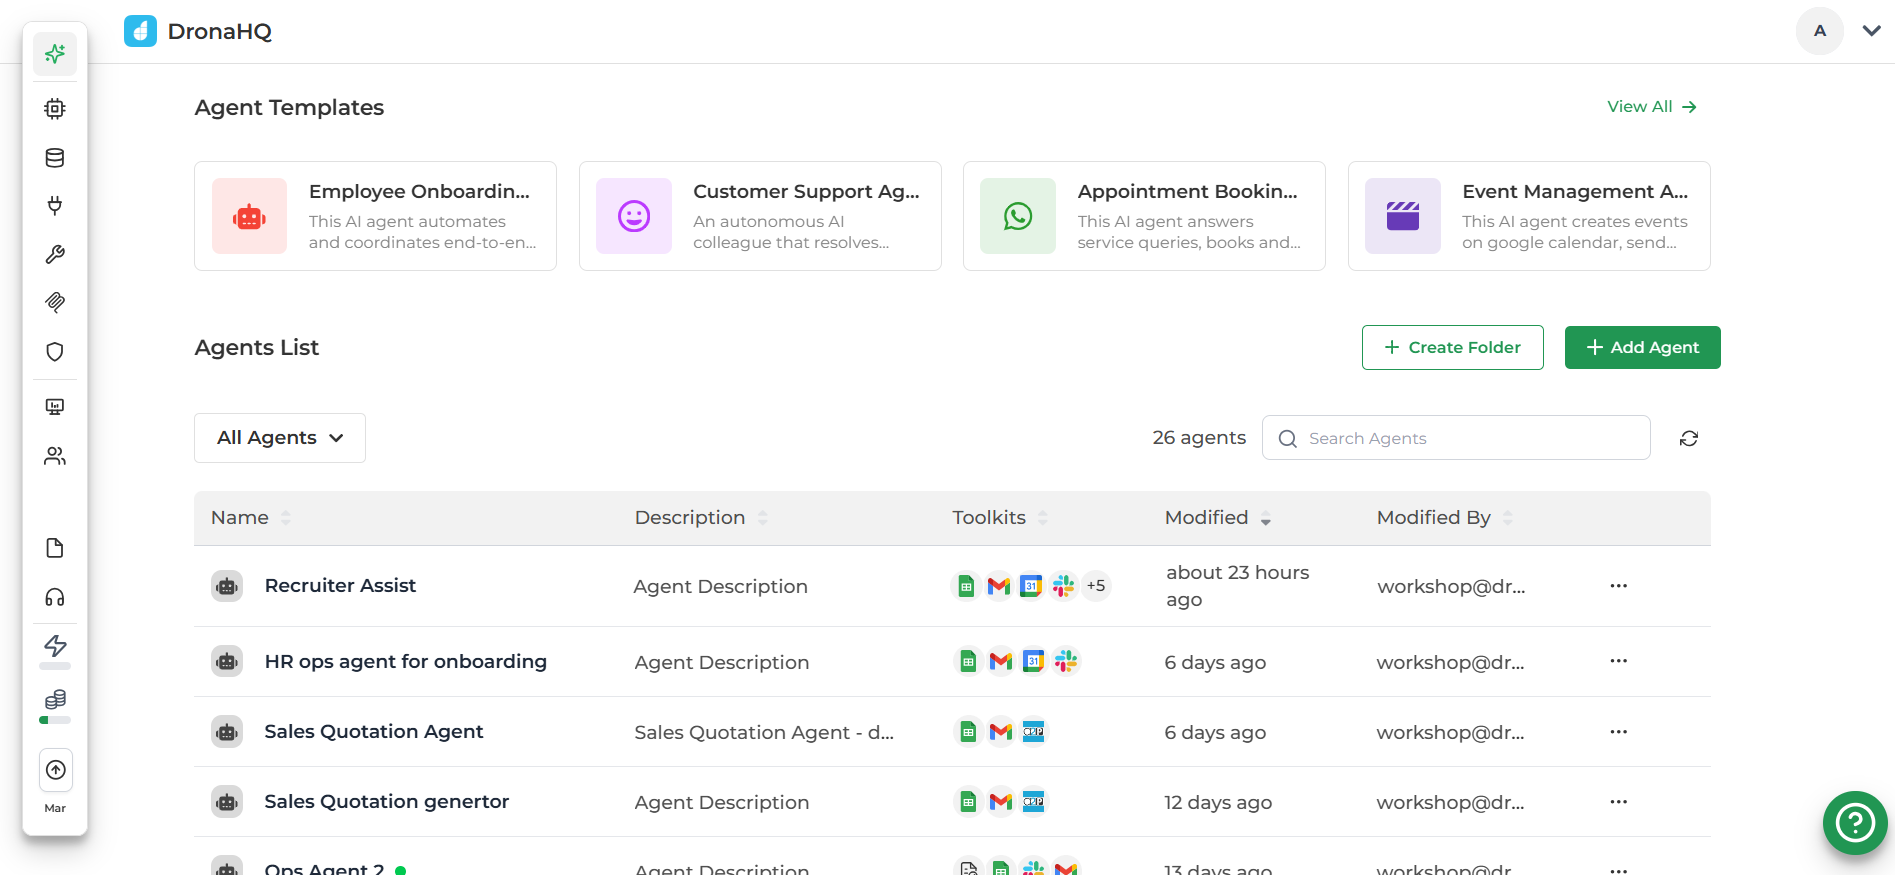Click the refresh agents list icon

pyautogui.click(x=1689, y=438)
